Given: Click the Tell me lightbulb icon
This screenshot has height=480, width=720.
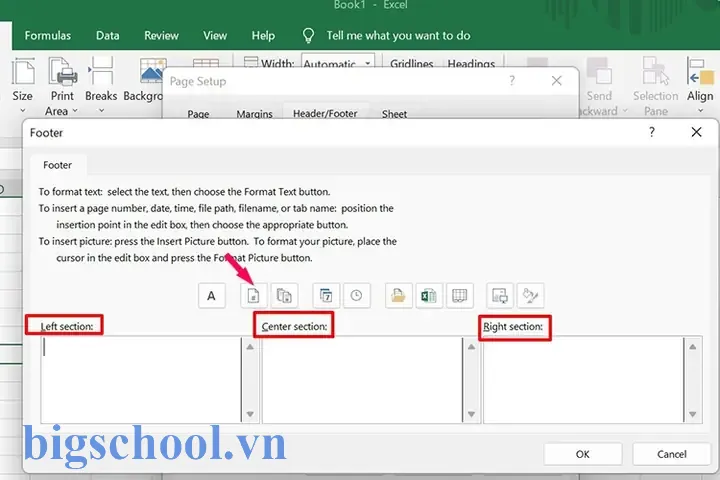Looking at the screenshot, I should 309,35.
